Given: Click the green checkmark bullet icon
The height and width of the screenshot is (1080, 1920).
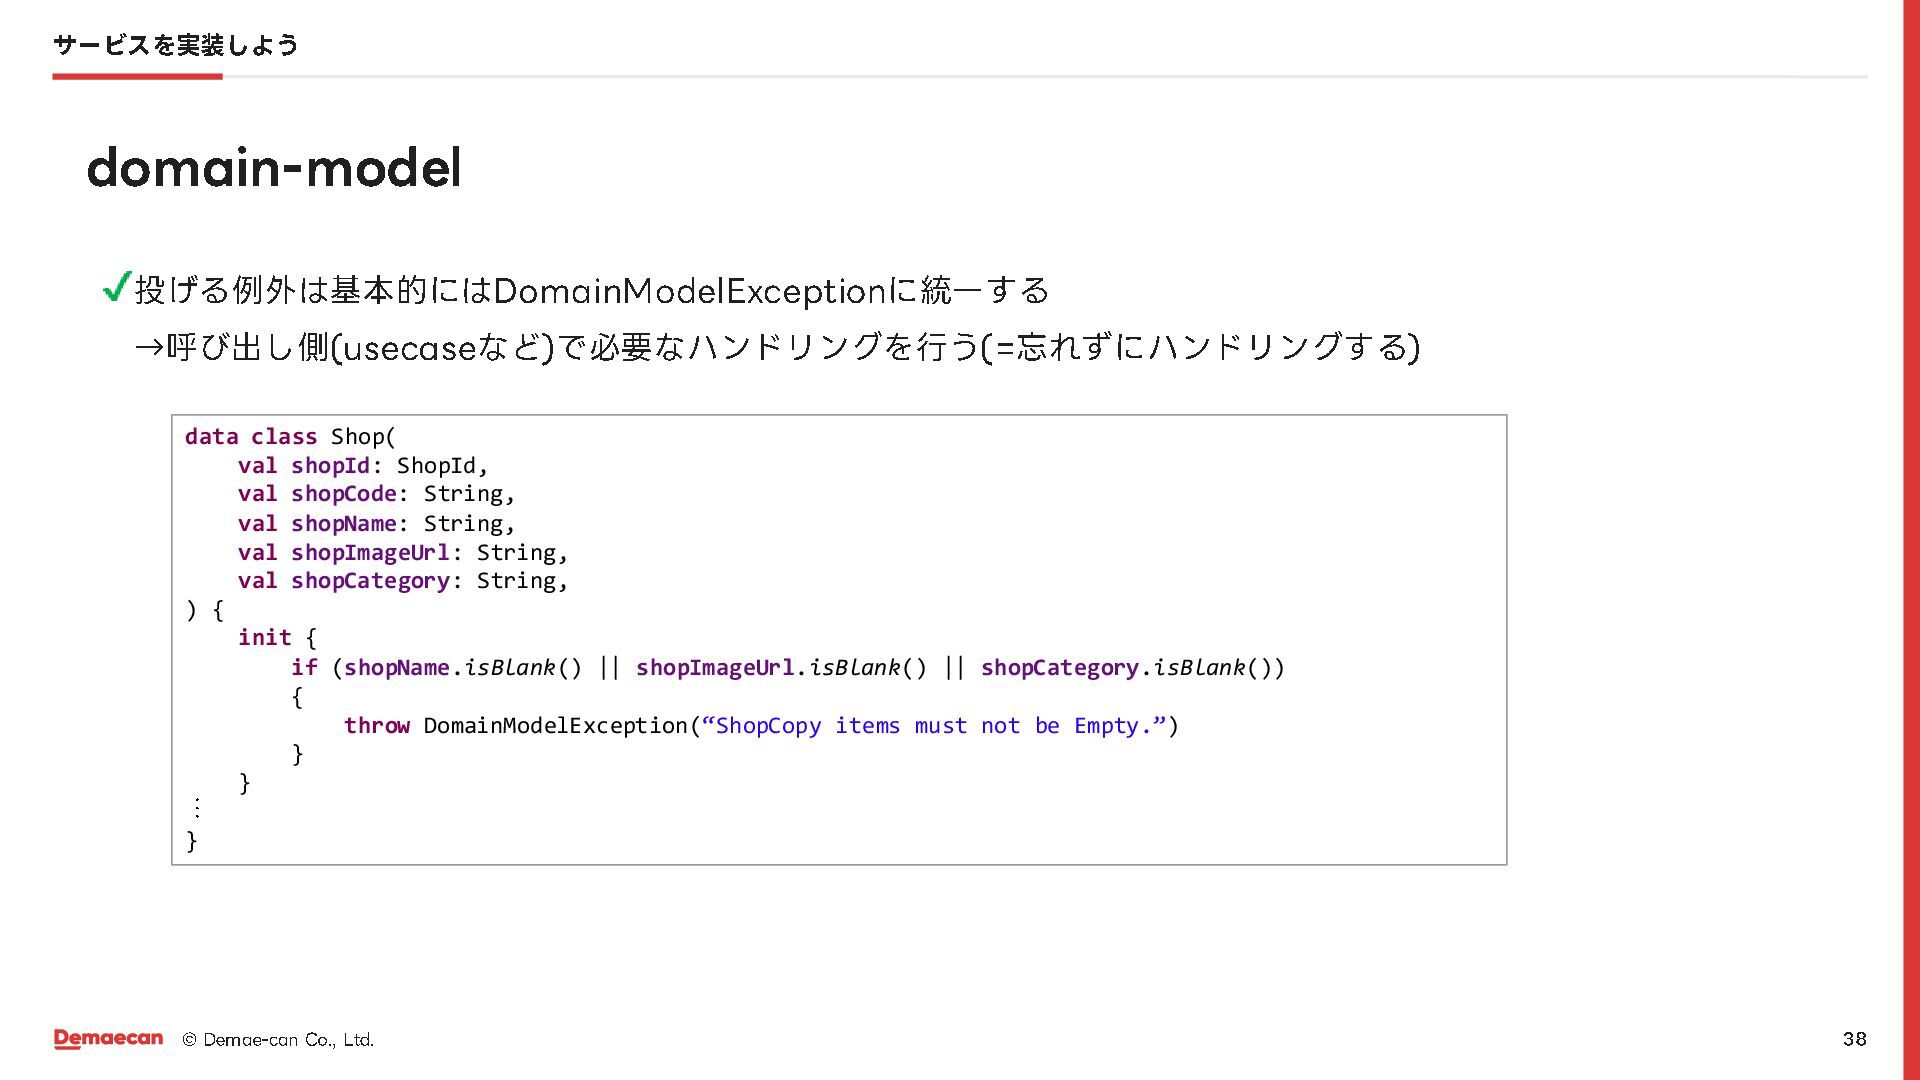Looking at the screenshot, I should pos(117,288).
